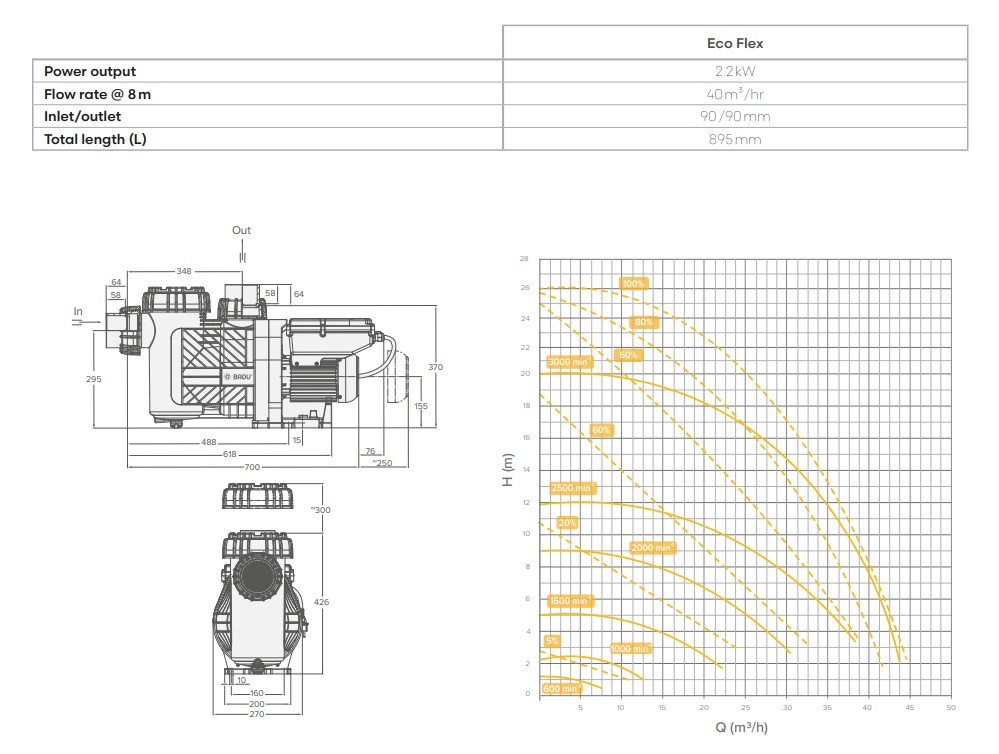Click the "26" tick on the H axis
This screenshot has height=754, width=999.
(525, 288)
